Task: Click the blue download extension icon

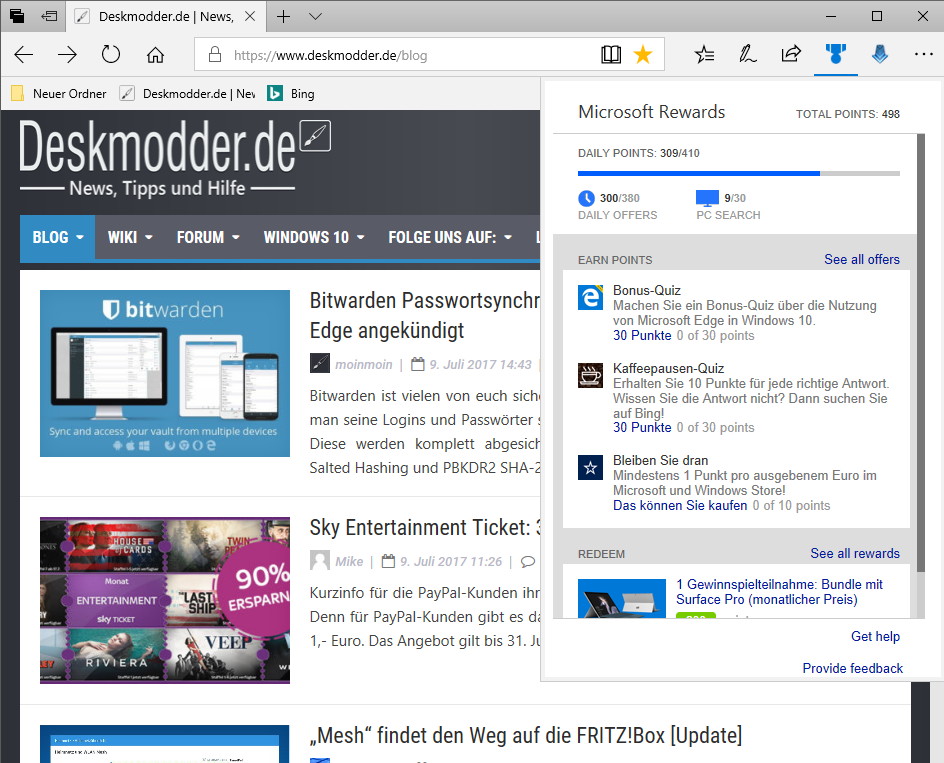Action: click(x=880, y=55)
